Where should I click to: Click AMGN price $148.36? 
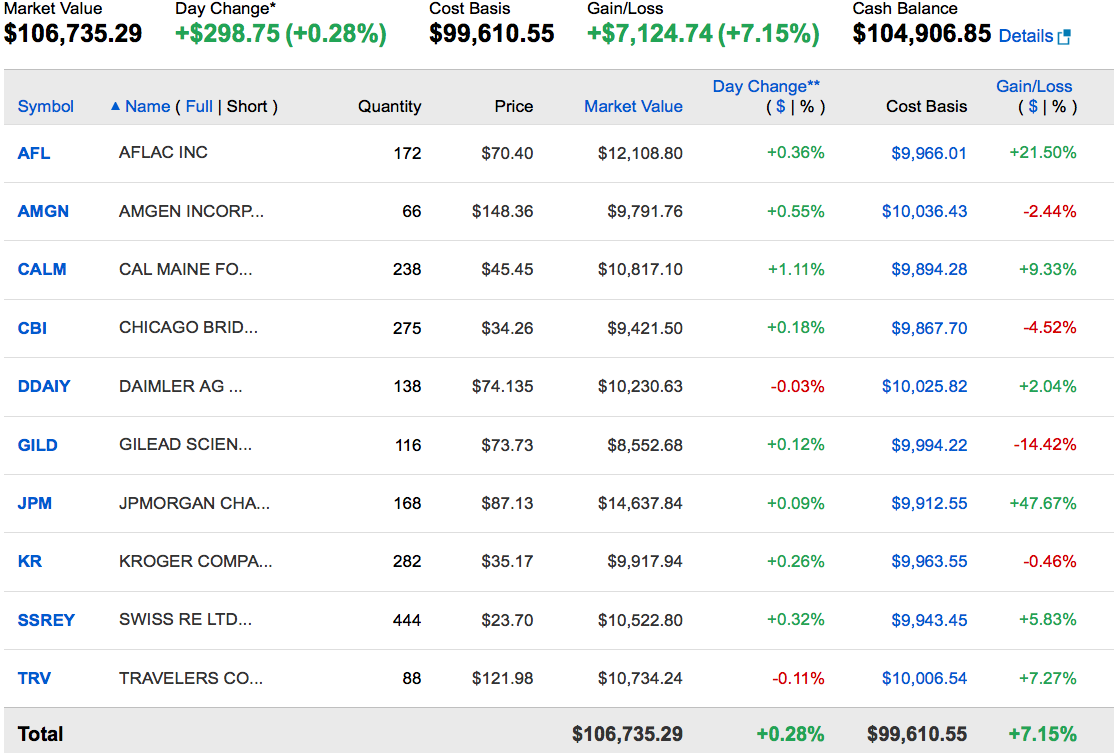click(502, 211)
